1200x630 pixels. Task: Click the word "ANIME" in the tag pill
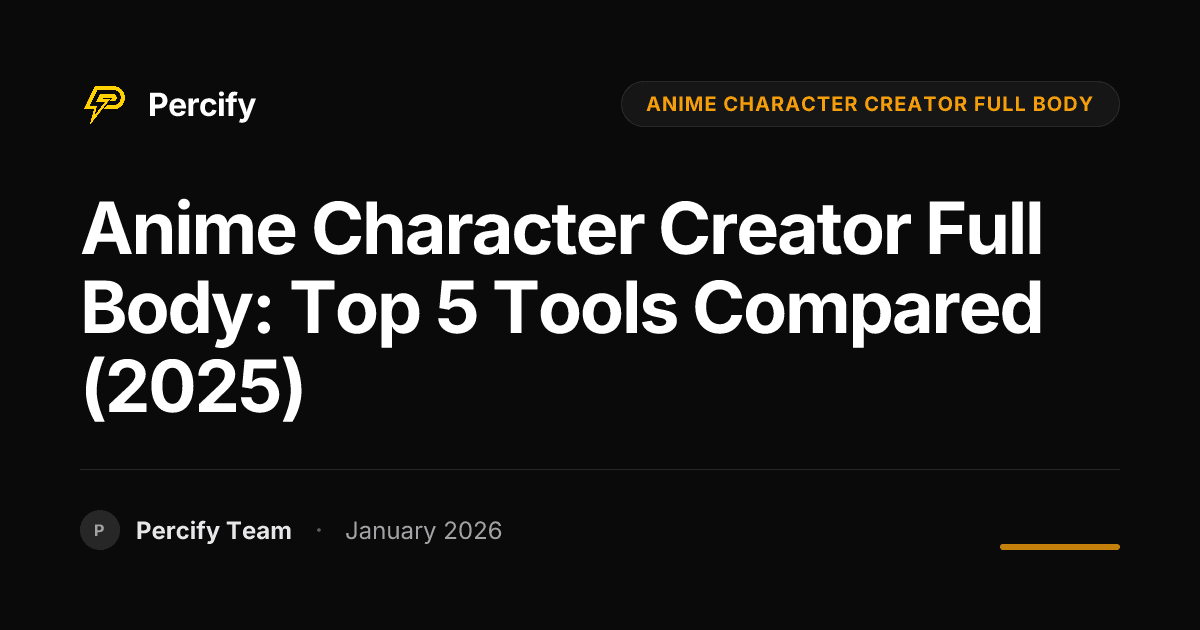click(x=675, y=104)
